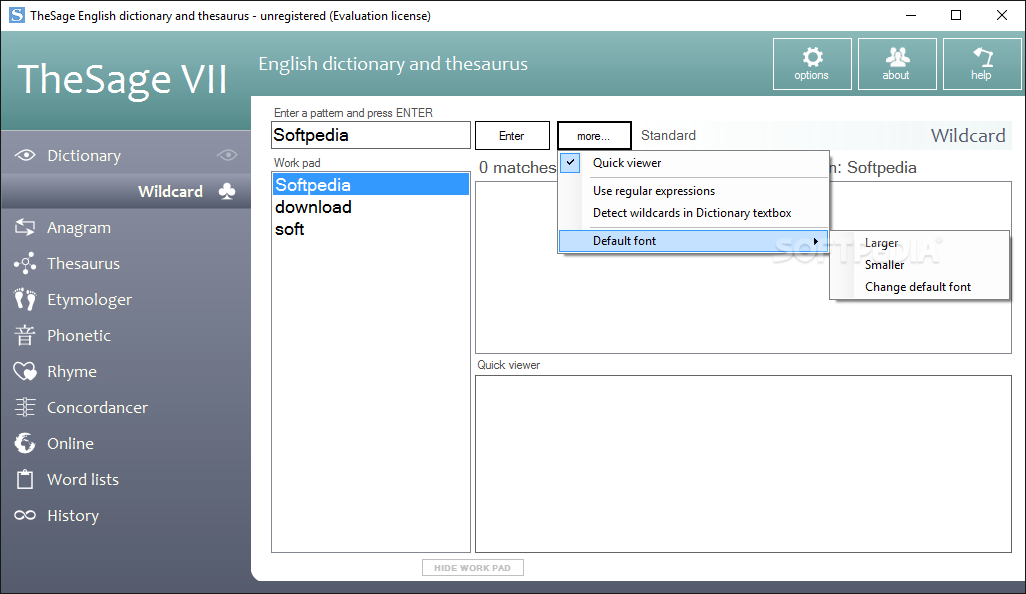Select Softpedia in the work pad
Viewport: 1026px width, 594px height.
(x=371, y=184)
